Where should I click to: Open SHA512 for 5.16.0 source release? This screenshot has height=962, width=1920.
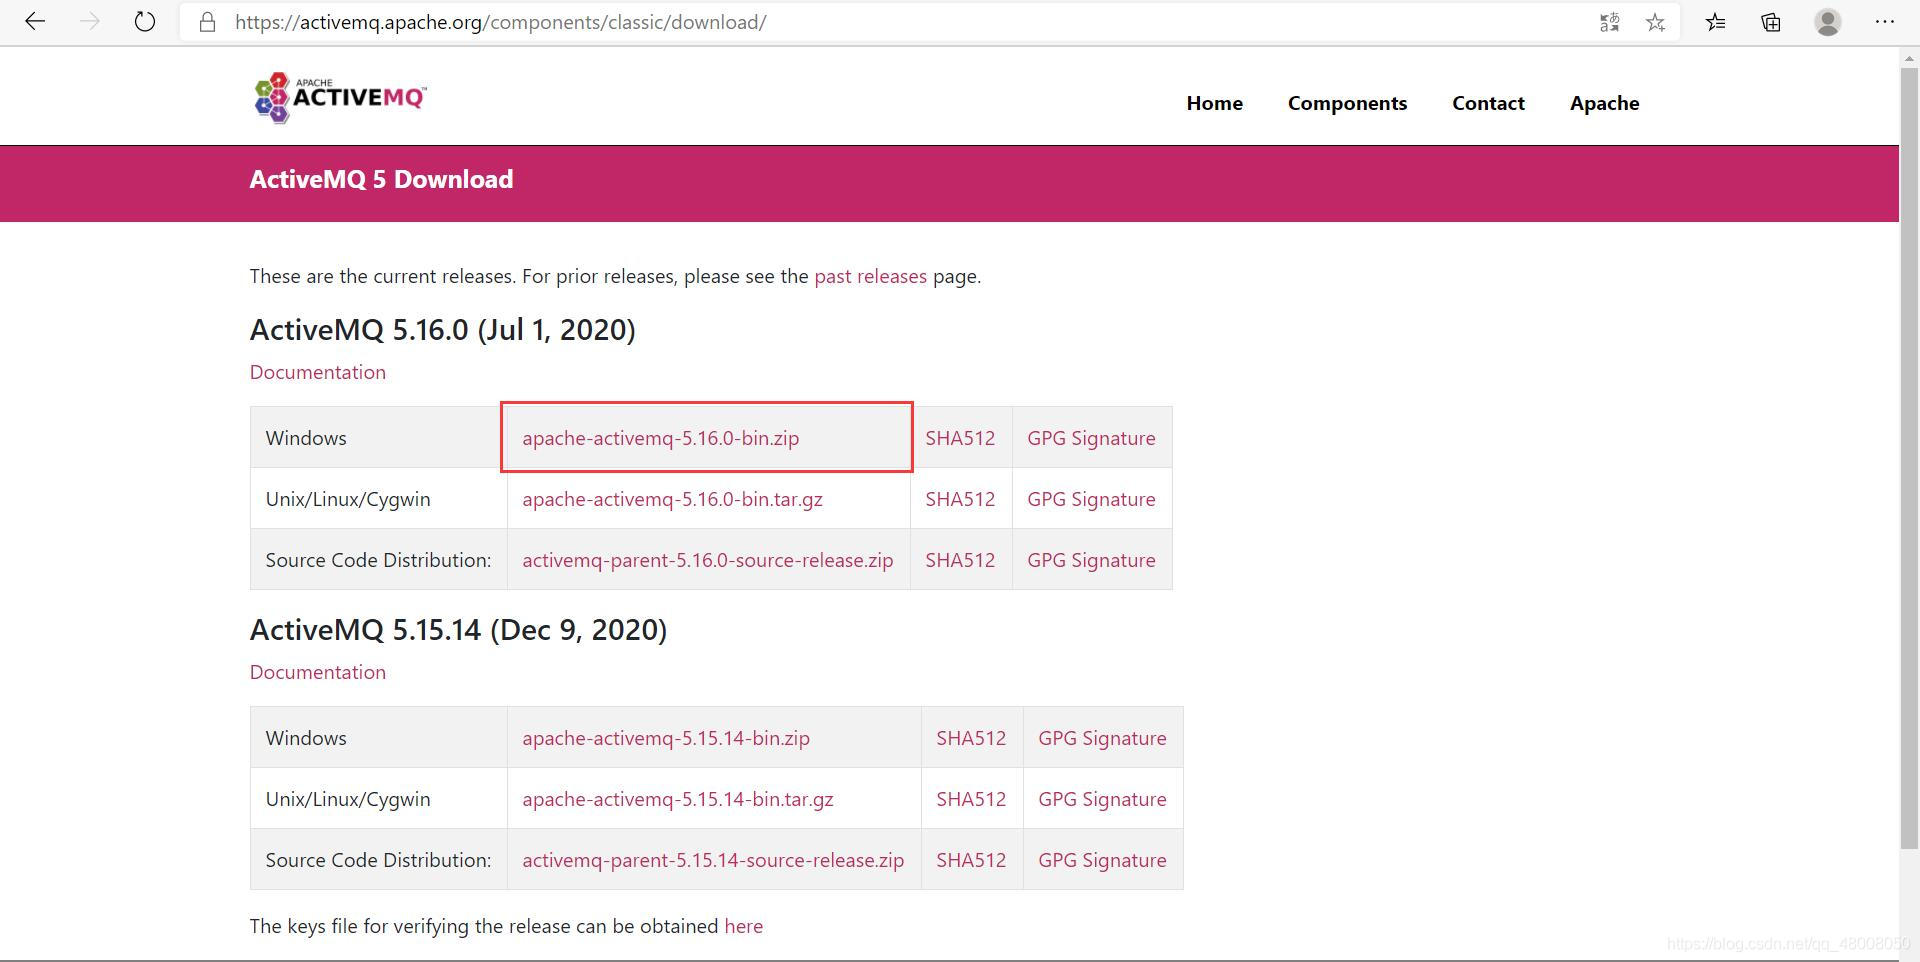coord(960,560)
